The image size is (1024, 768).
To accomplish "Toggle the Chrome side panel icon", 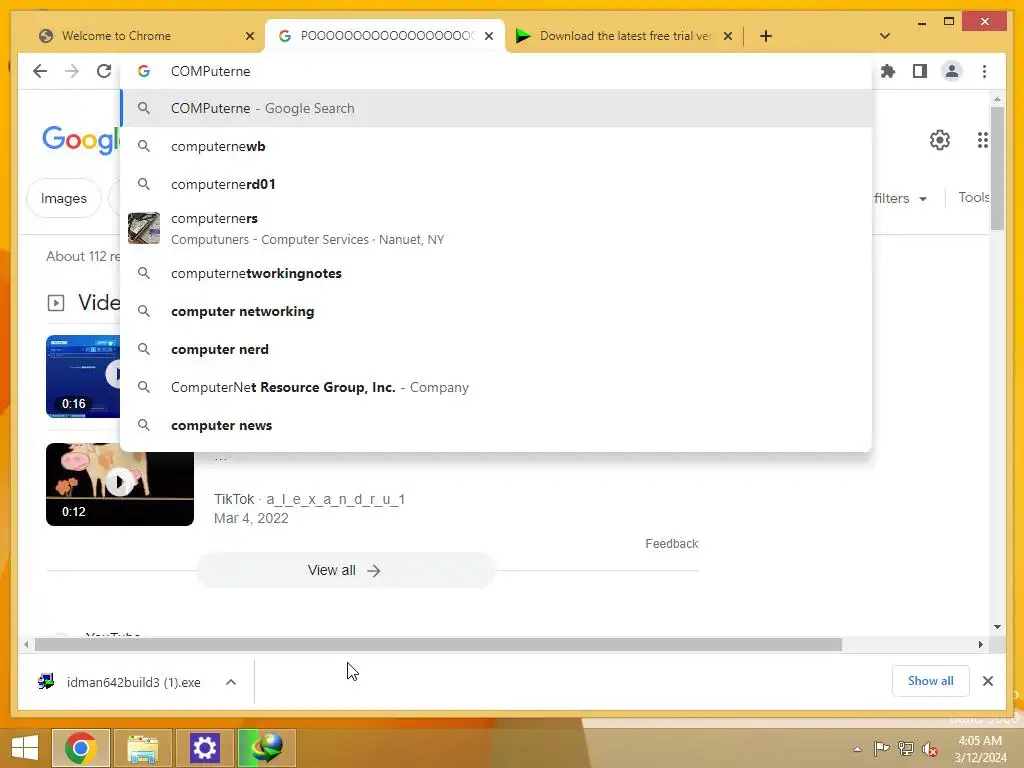I will pyautogui.click(x=920, y=71).
